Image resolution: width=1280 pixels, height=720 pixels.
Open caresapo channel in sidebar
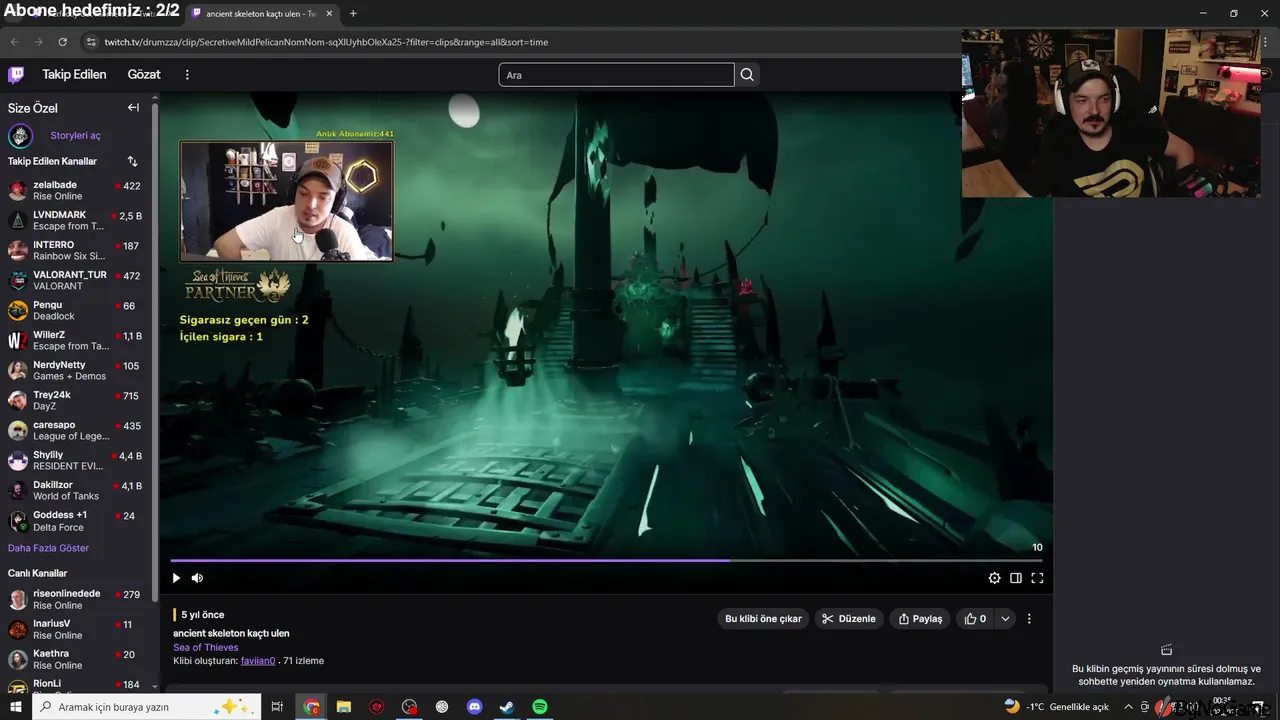coord(76,430)
